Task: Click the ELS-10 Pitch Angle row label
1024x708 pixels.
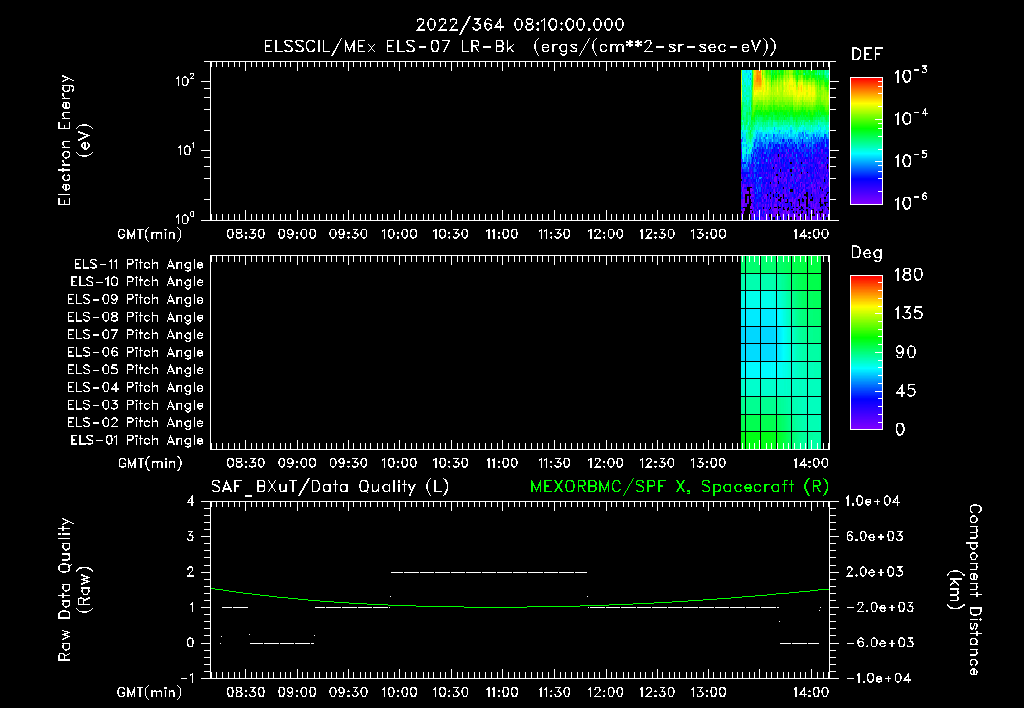Action: (137, 282)
